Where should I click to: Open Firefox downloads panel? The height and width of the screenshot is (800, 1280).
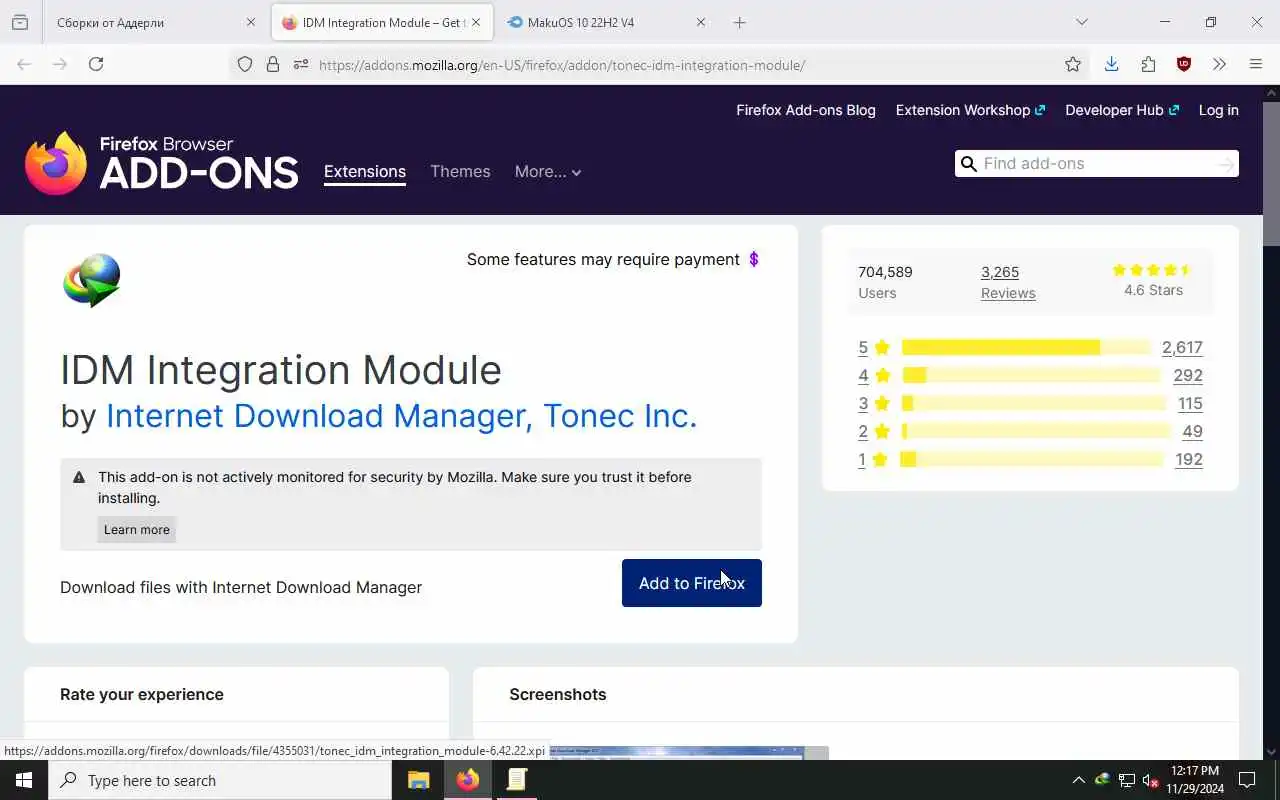(x=1111, y=64)
